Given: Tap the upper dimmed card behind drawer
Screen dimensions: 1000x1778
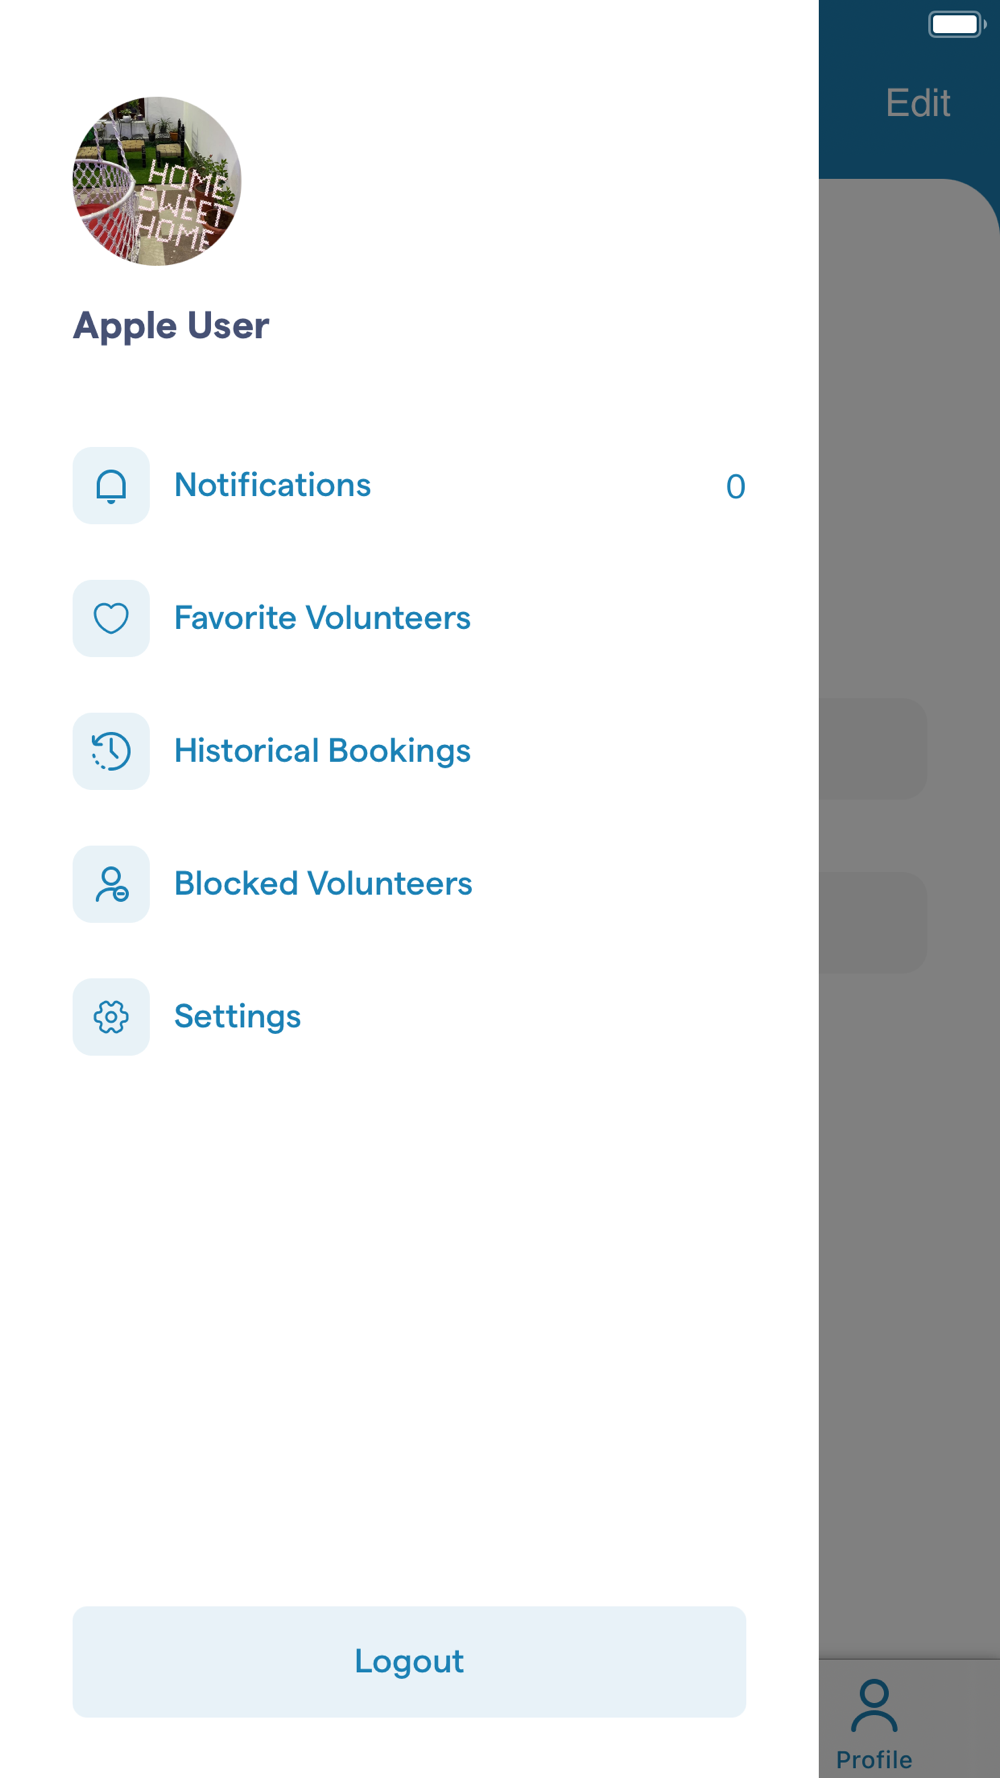Looking at the screenshot, I should [x=873, y=749].
